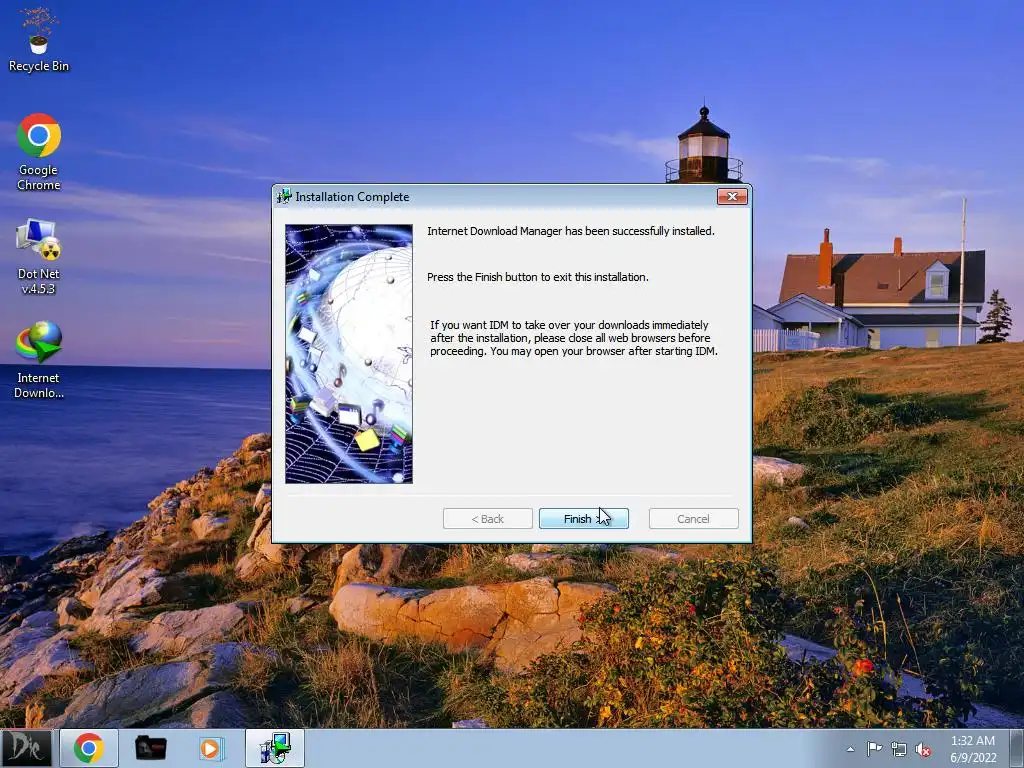Screen dimensions: 1024x768
Task: Click the Installation Complete title text
Action: coord(352,197)
